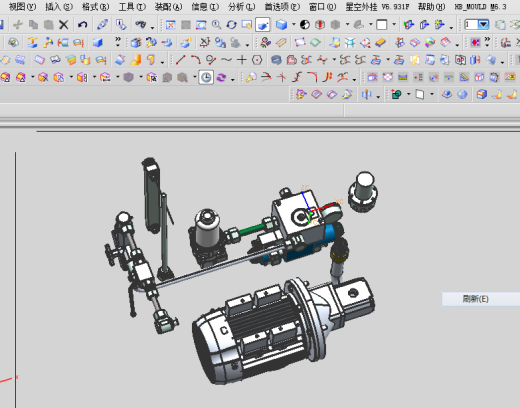The height and width of the screenshot is (408, 520).
Task: Open the work layer combo box arrow
Action: click(483, 24)
